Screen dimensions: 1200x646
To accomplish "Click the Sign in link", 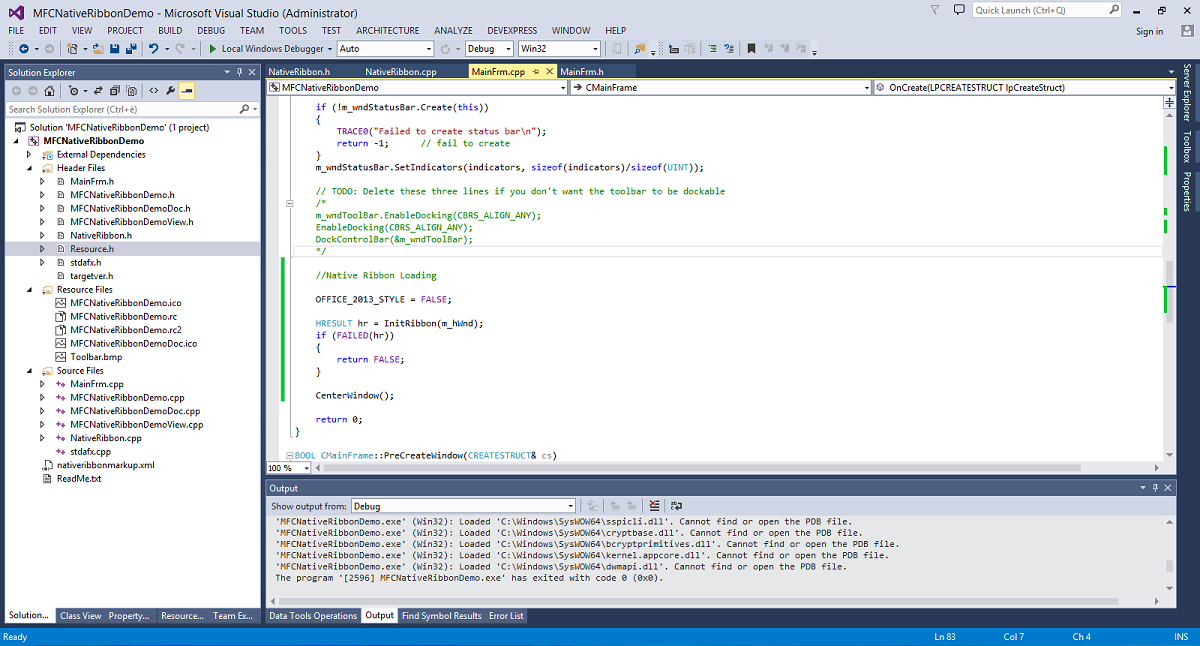I will point(1150,31).
